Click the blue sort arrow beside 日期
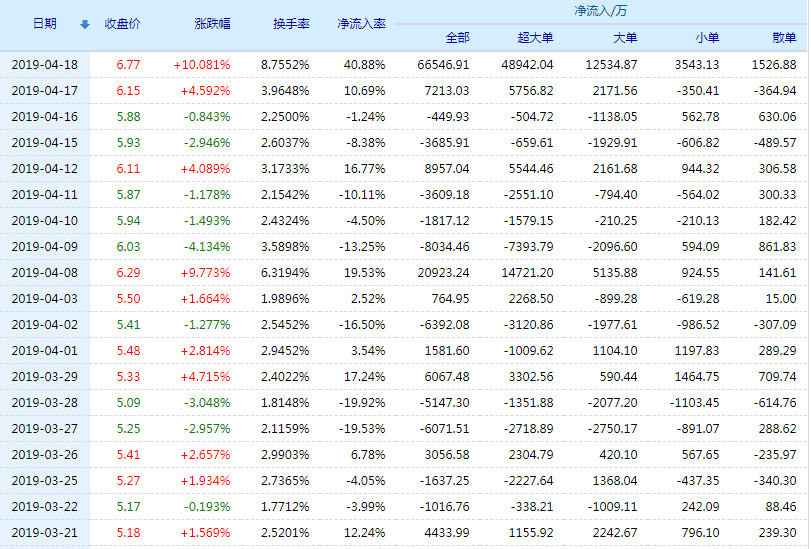The width and height of the screenshot is (811, 549). (84, 24)
